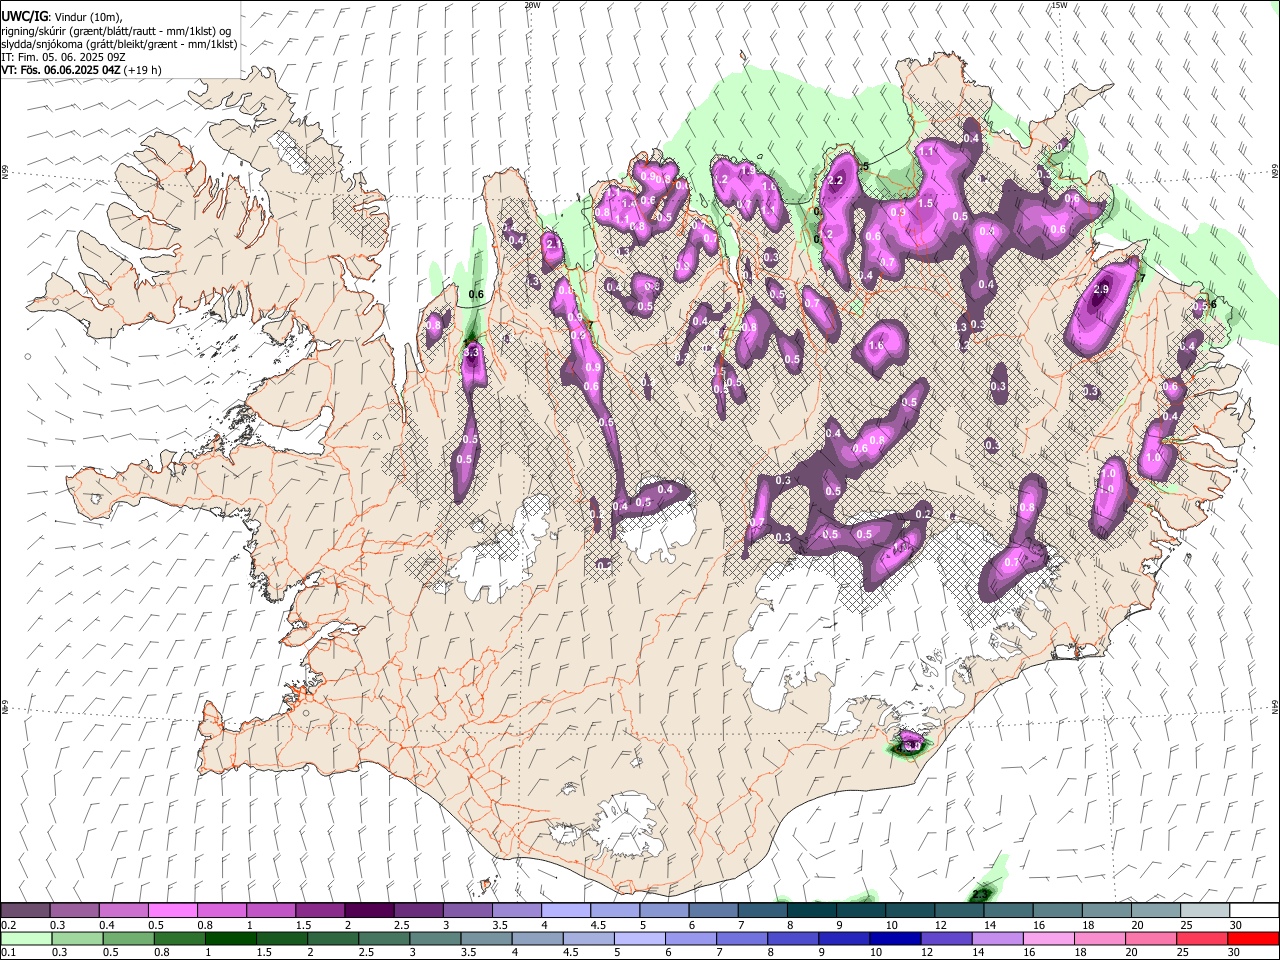This screenshot has height=960, width=1280.
Task: Click the 'rigning/skúrir' legend description line
Action: pos(115,31)
